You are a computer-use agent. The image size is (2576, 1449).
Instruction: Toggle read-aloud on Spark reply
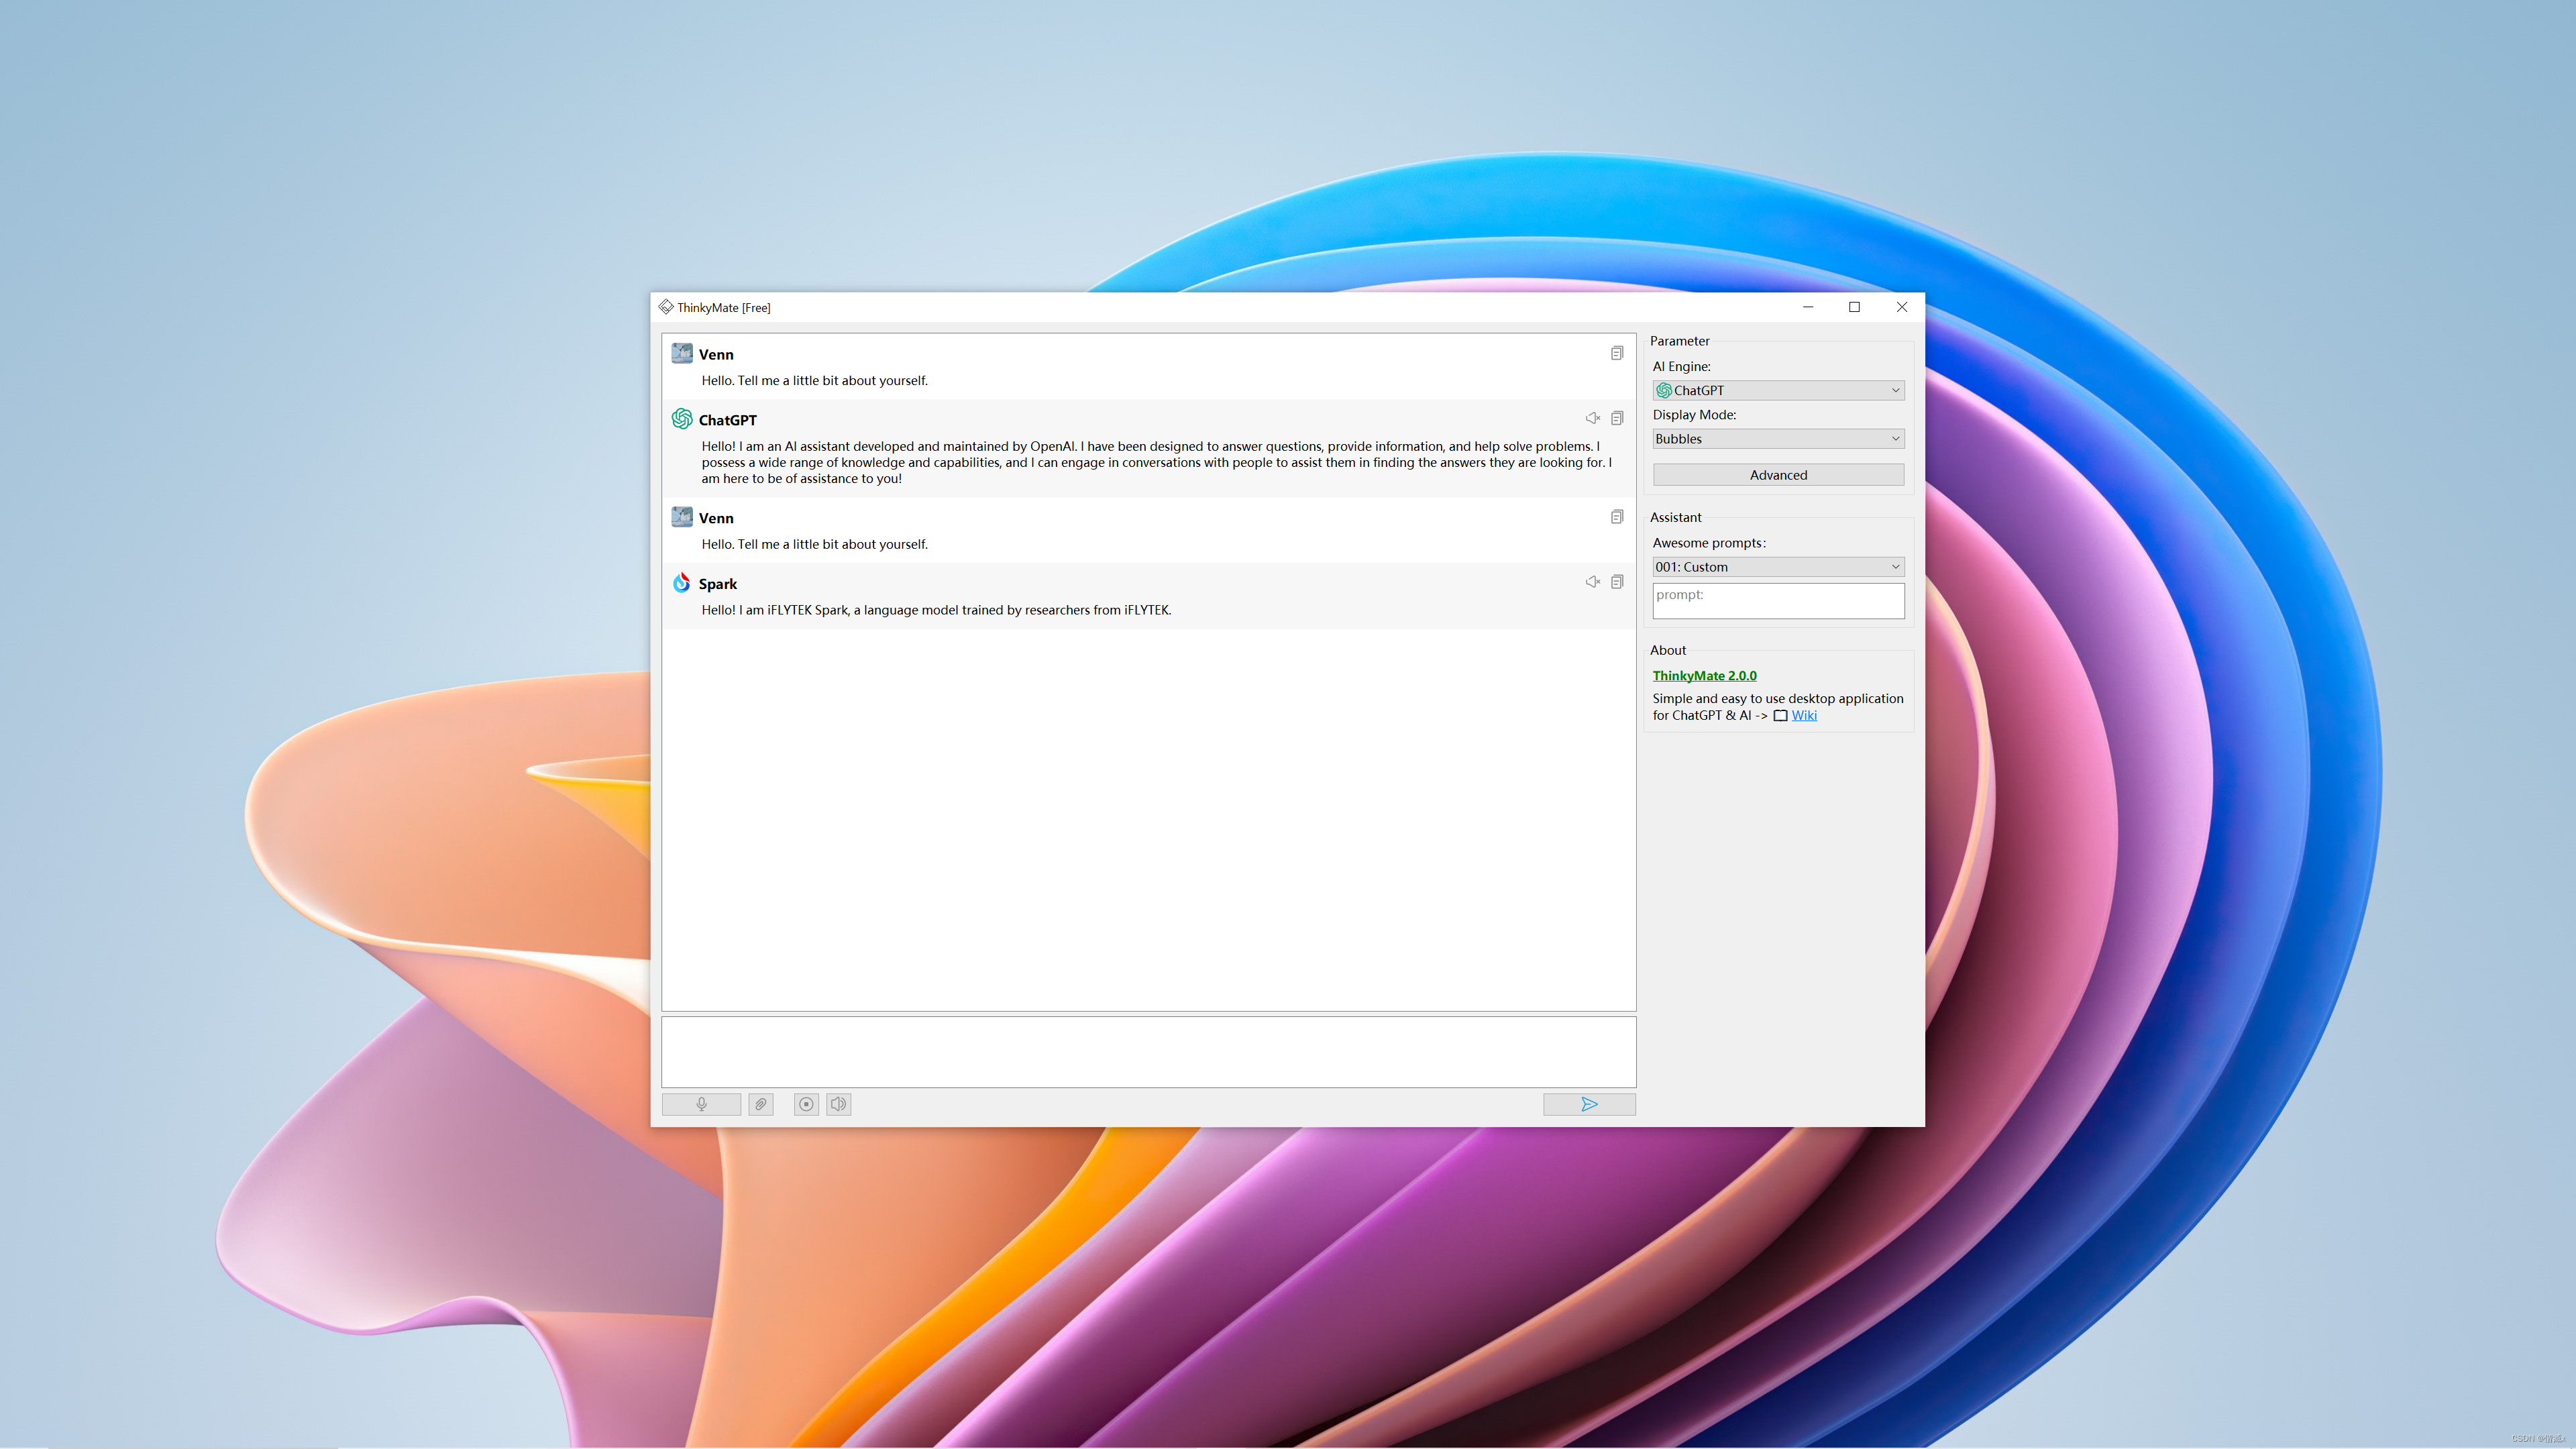tap(1592, 582)
